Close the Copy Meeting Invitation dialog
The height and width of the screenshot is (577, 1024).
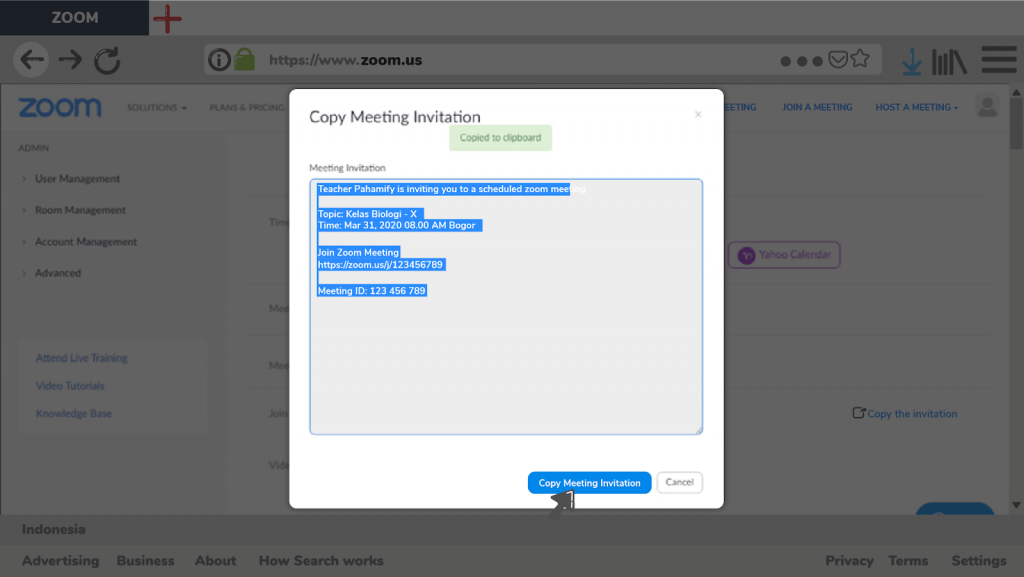coord(697,114)
